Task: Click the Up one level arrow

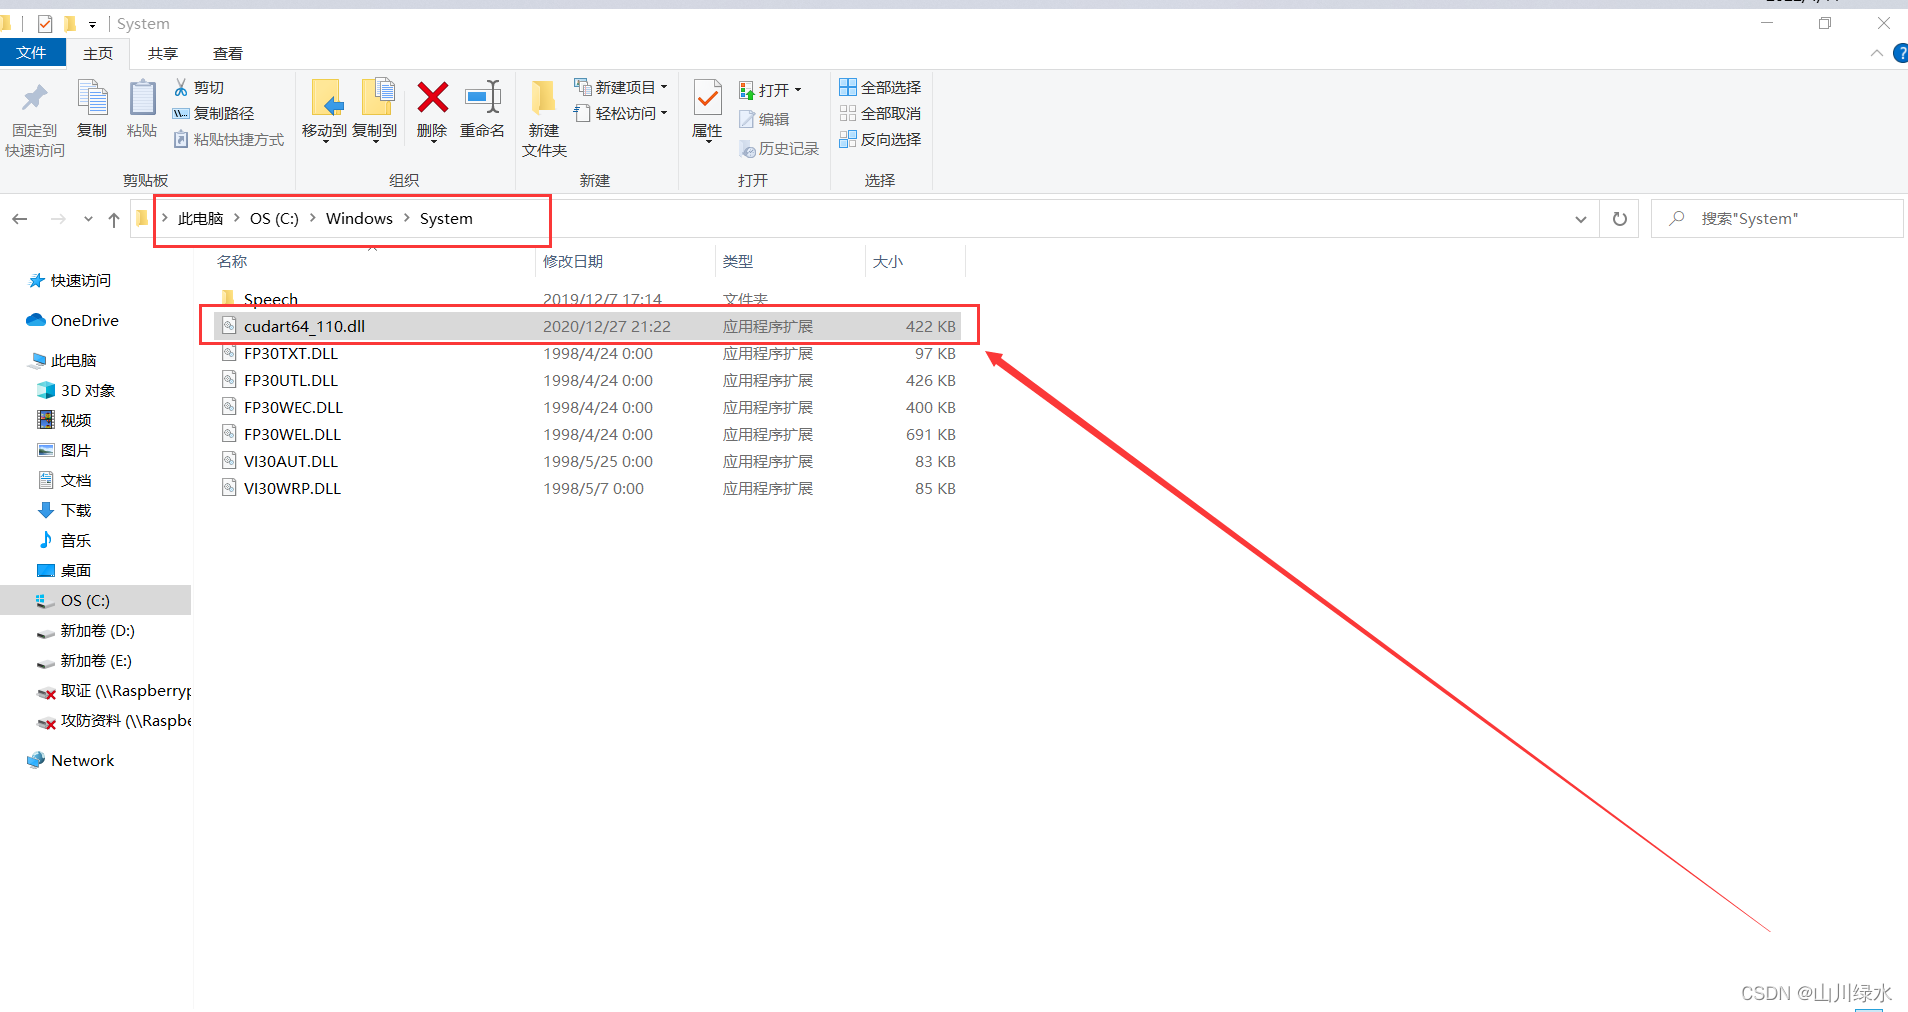Action: click(114, 219)
